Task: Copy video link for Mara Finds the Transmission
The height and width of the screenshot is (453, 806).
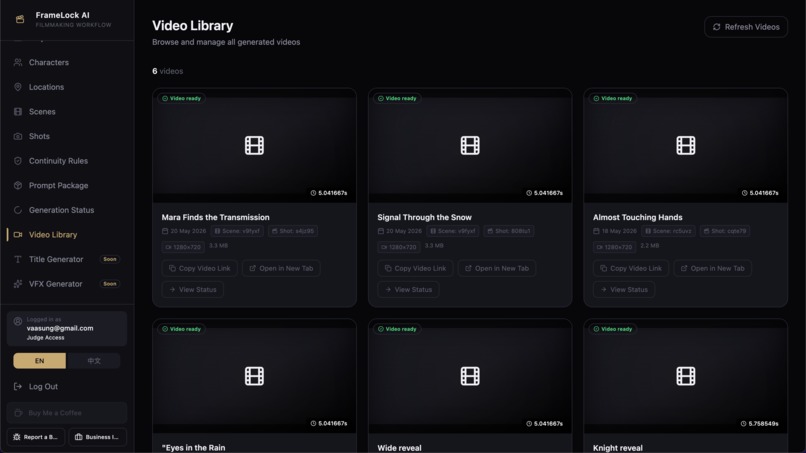Action: (199, 268)
